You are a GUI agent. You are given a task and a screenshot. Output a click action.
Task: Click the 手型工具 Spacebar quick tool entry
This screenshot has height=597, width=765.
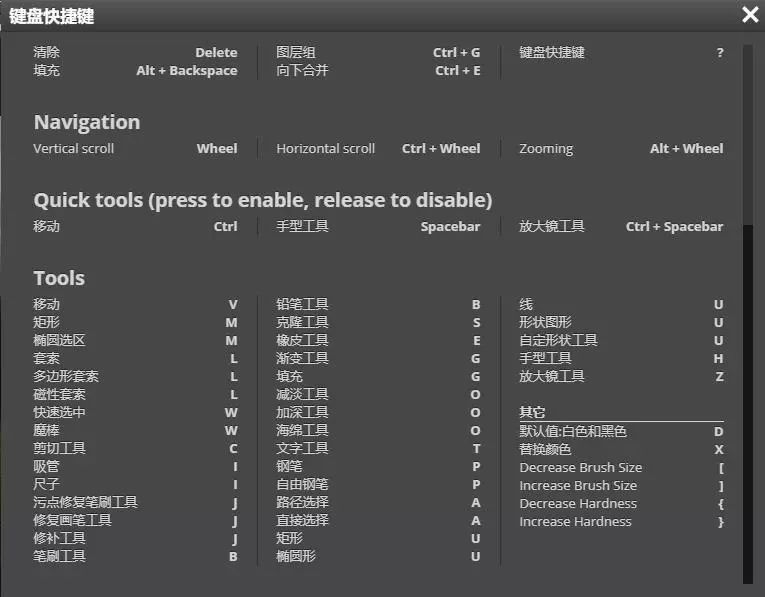pyautogui.click(x=378, y=226)
